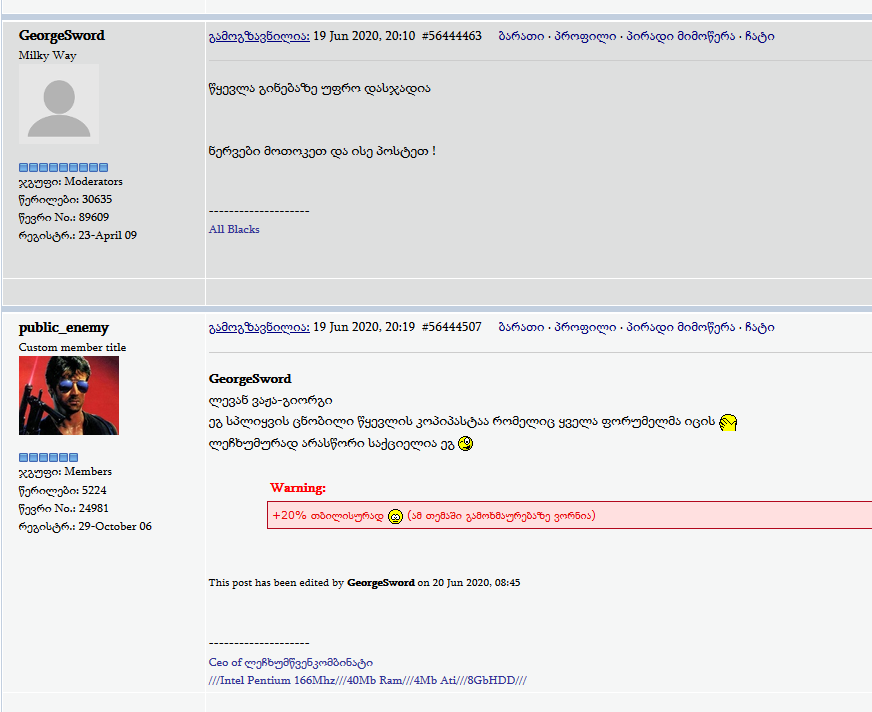Click the facepalm smiley emoticon
The width and height of the screenshot is (872, 712).
728,423
